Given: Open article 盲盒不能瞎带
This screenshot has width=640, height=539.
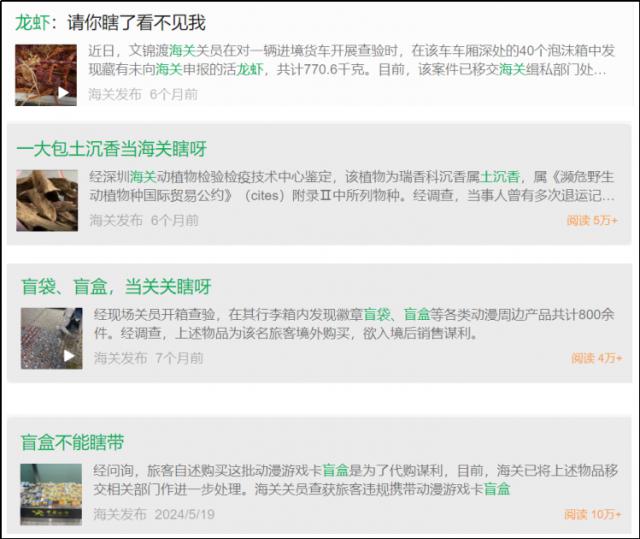Looking at the screenshot, I should tap(72, 443).
